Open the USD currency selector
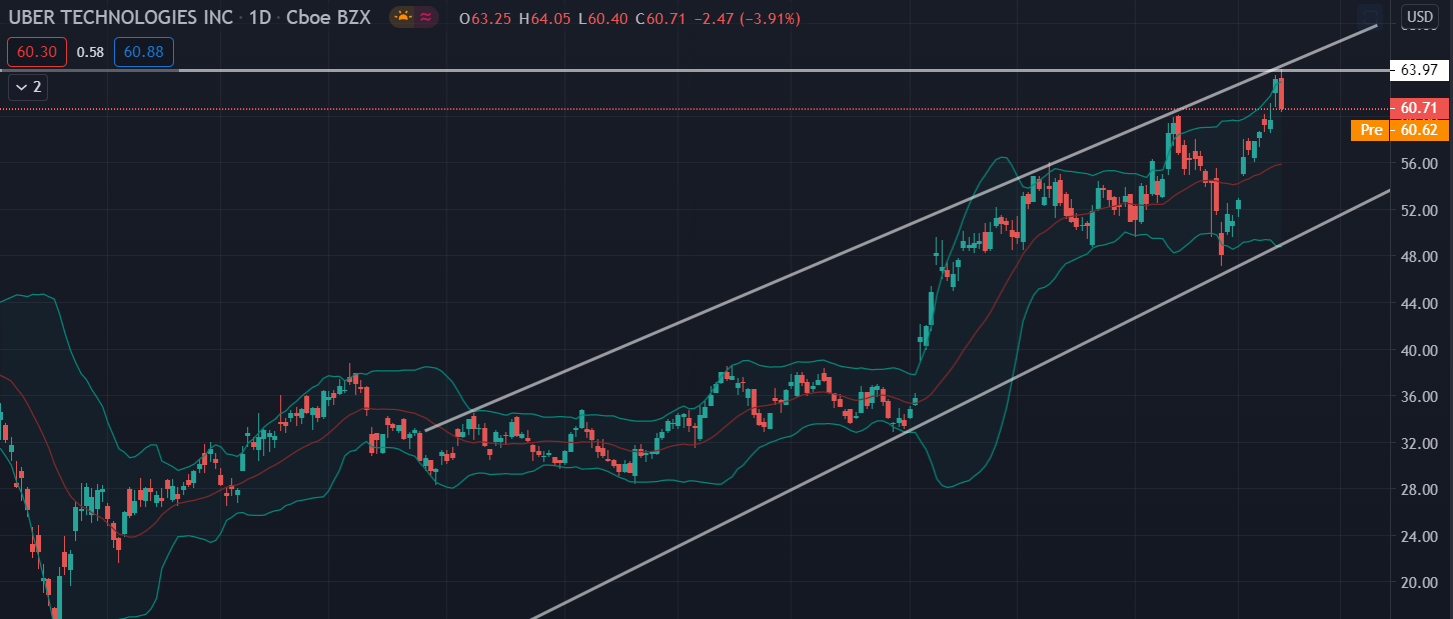 click(x=1419, y=16)
